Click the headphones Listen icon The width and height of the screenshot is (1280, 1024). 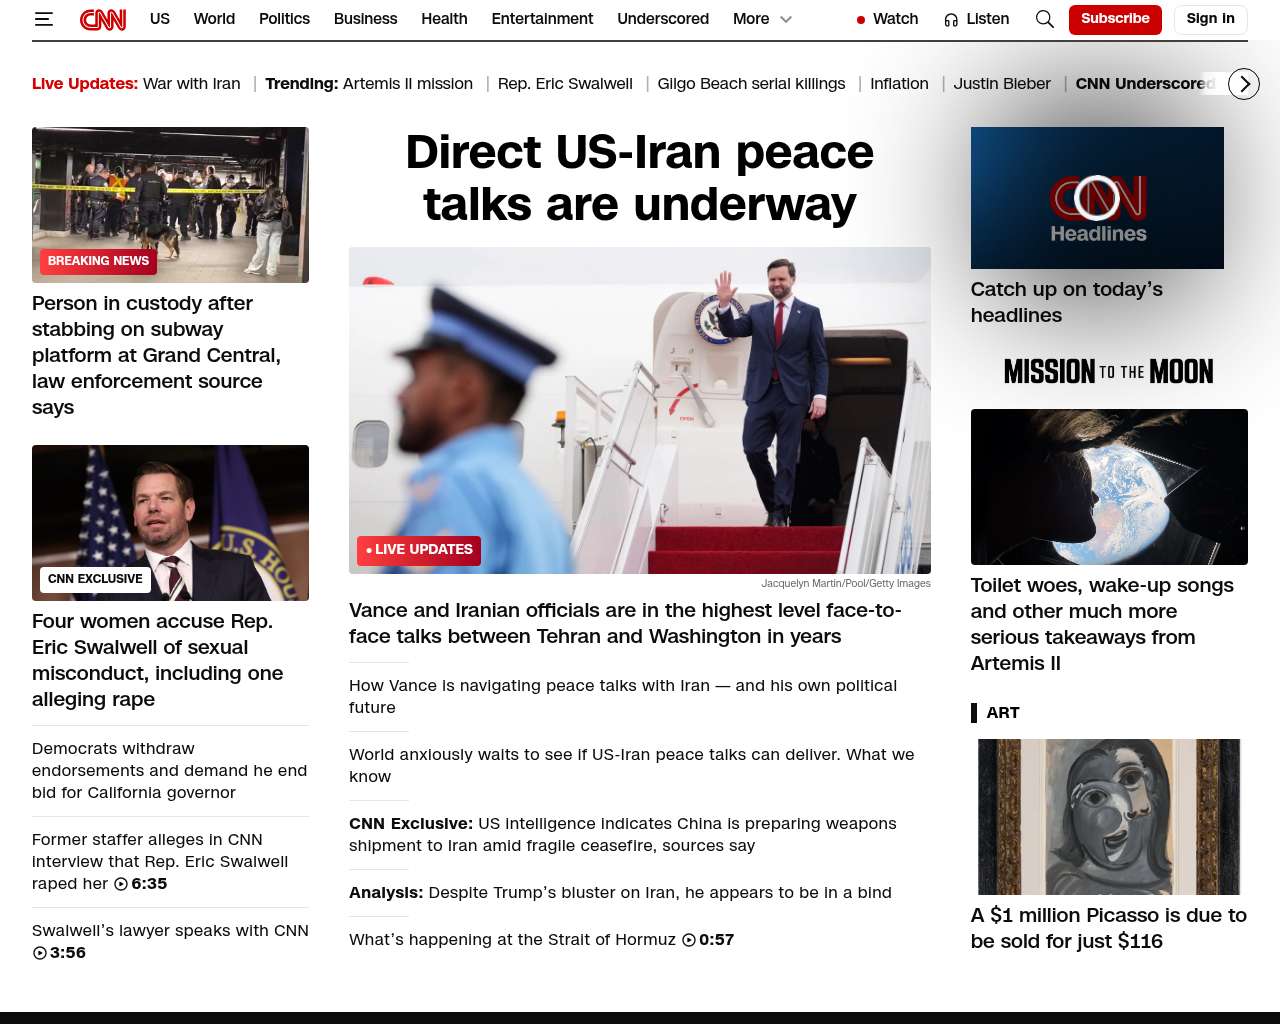click(951, 20)
